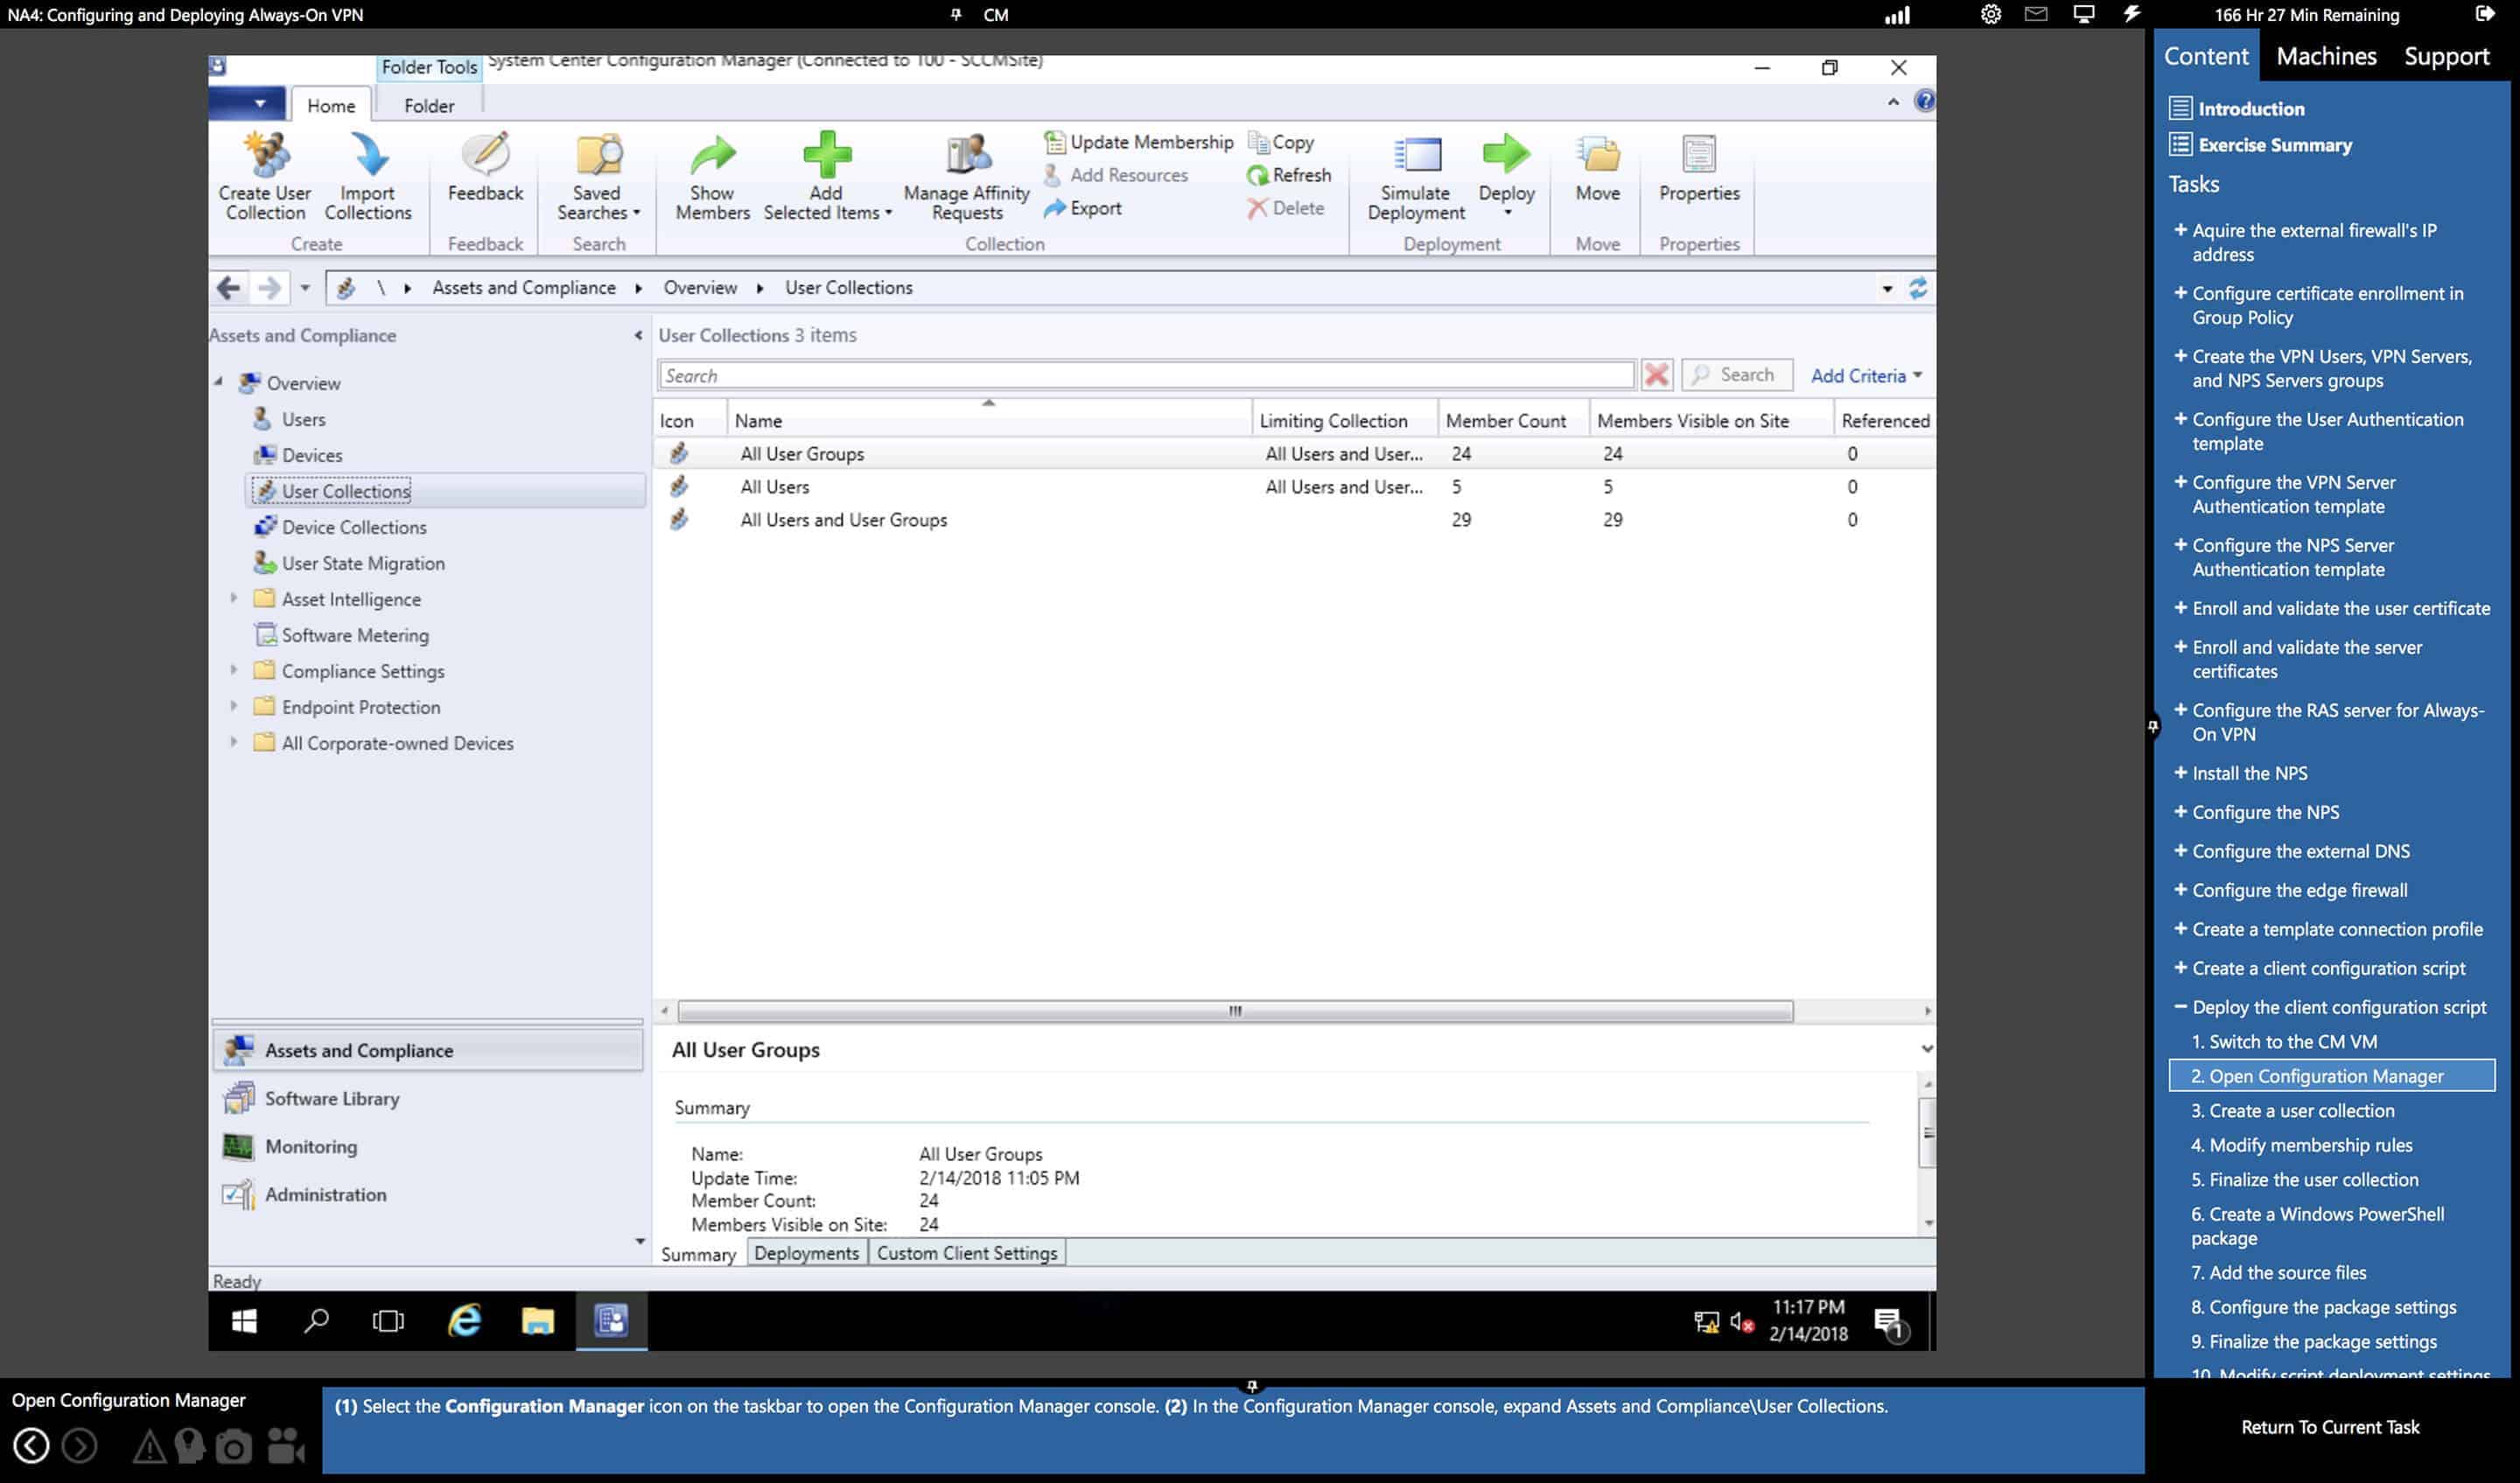
Task: Click Delete in the ribbon
Action: pos(1286,208)
